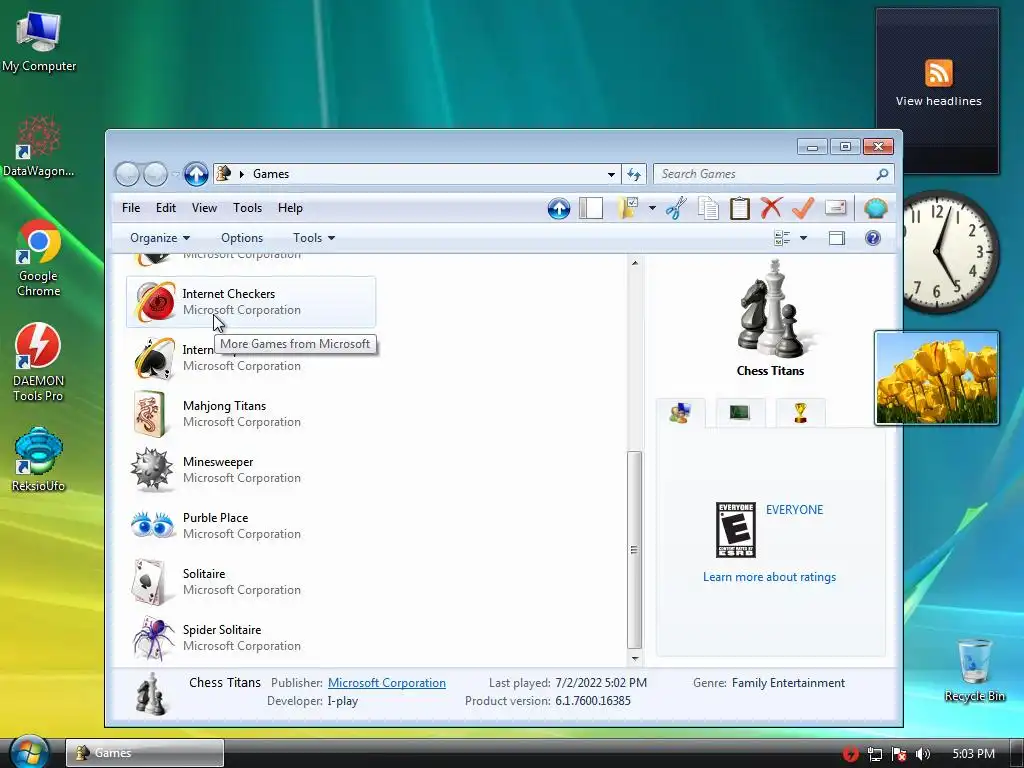Image resolution: width=1024 pixels, height=768 pixels.
Task: Click the Games folder icon in address bar
Action: click(x=224, y=173)
